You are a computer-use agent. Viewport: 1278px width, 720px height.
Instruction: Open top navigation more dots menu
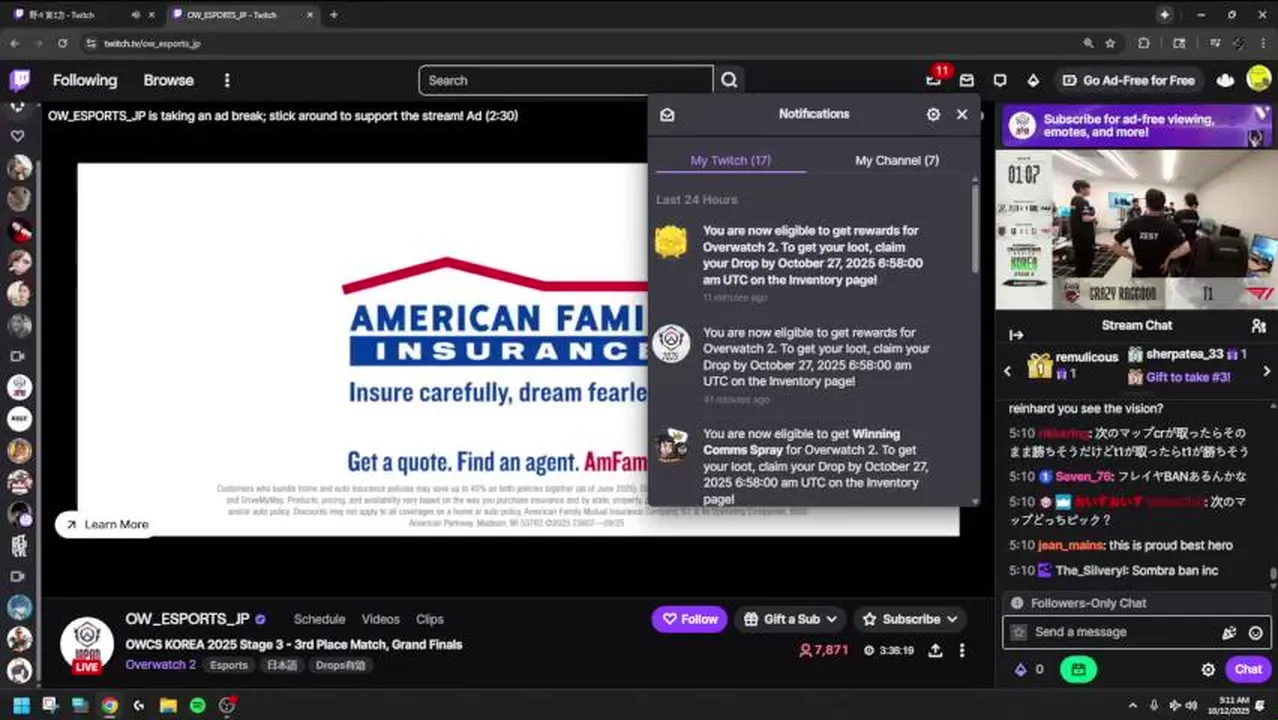(x=227, y=80)
